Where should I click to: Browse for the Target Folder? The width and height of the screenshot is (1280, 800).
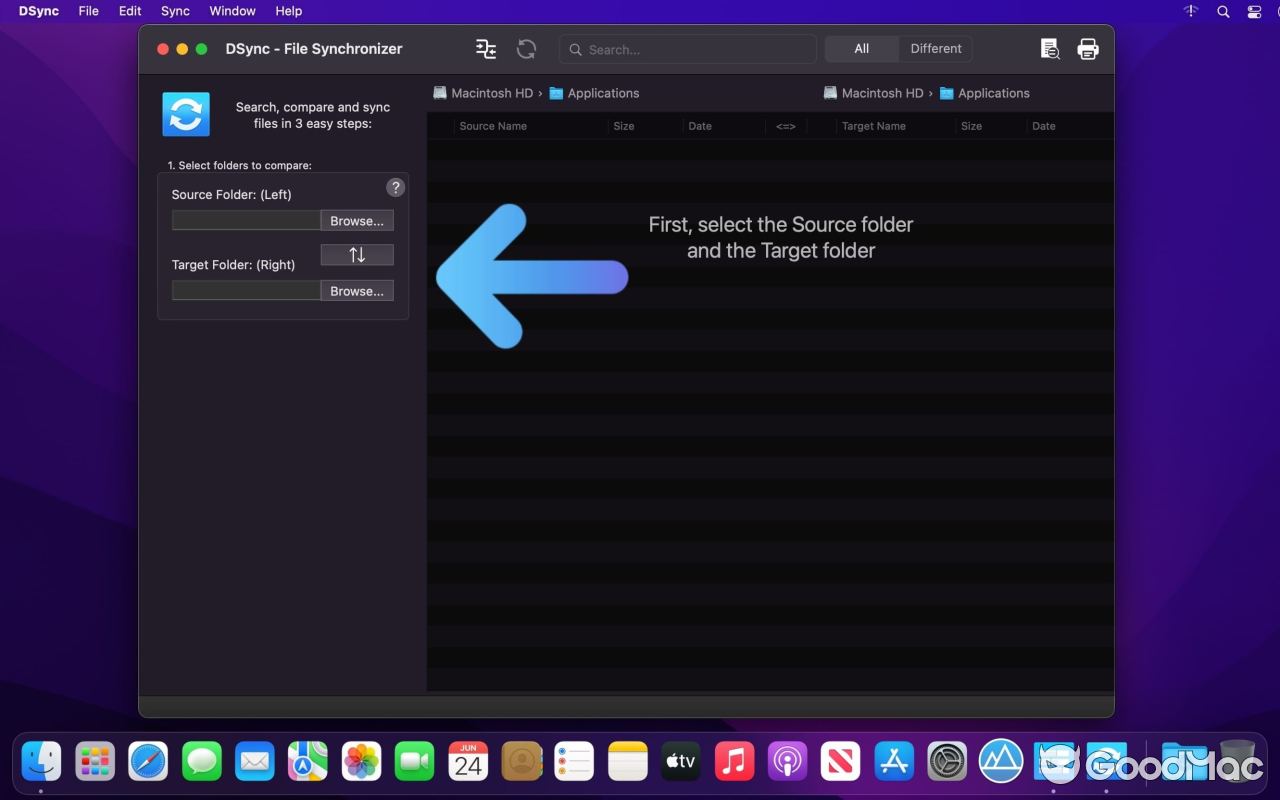click(357, 290)
